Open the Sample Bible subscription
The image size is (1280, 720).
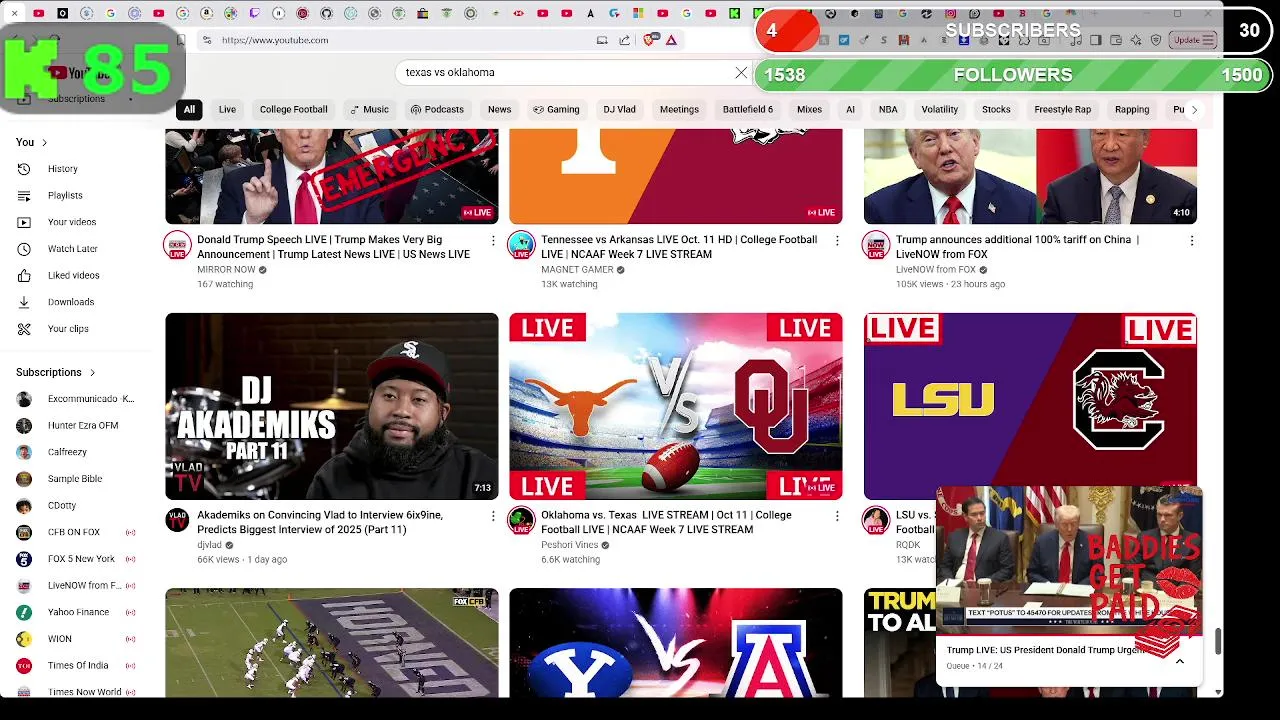click(75, 479)
